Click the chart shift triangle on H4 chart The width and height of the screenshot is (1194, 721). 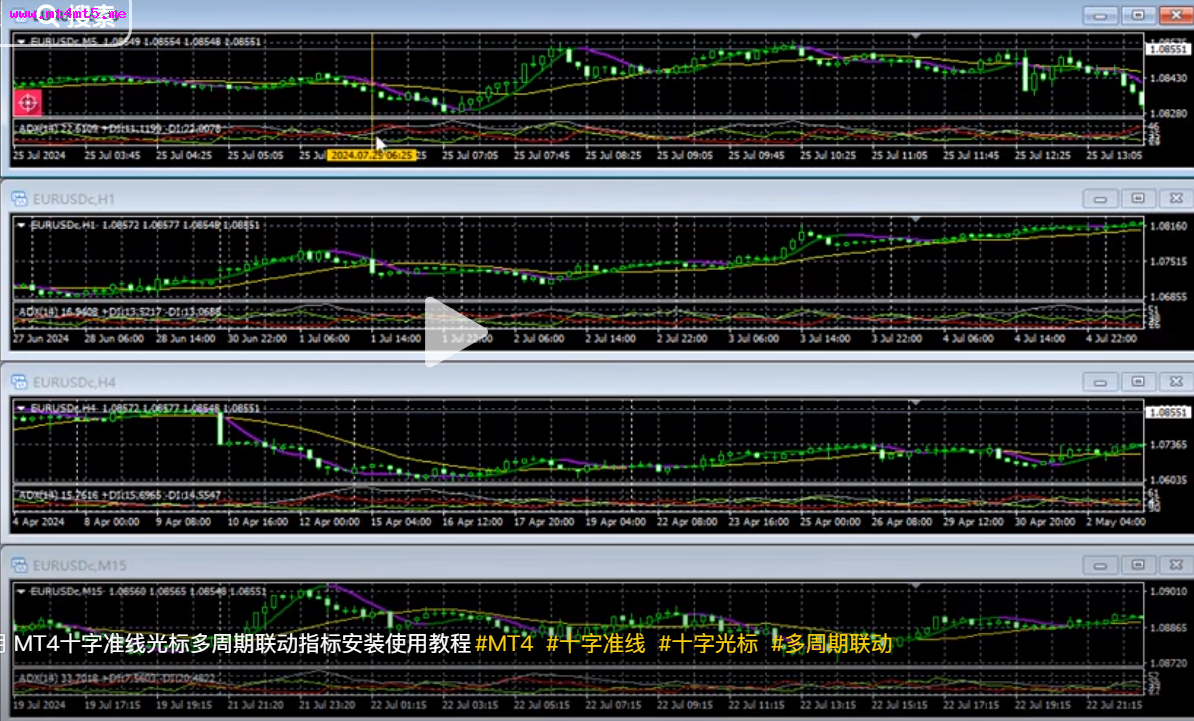coord(916,402)
